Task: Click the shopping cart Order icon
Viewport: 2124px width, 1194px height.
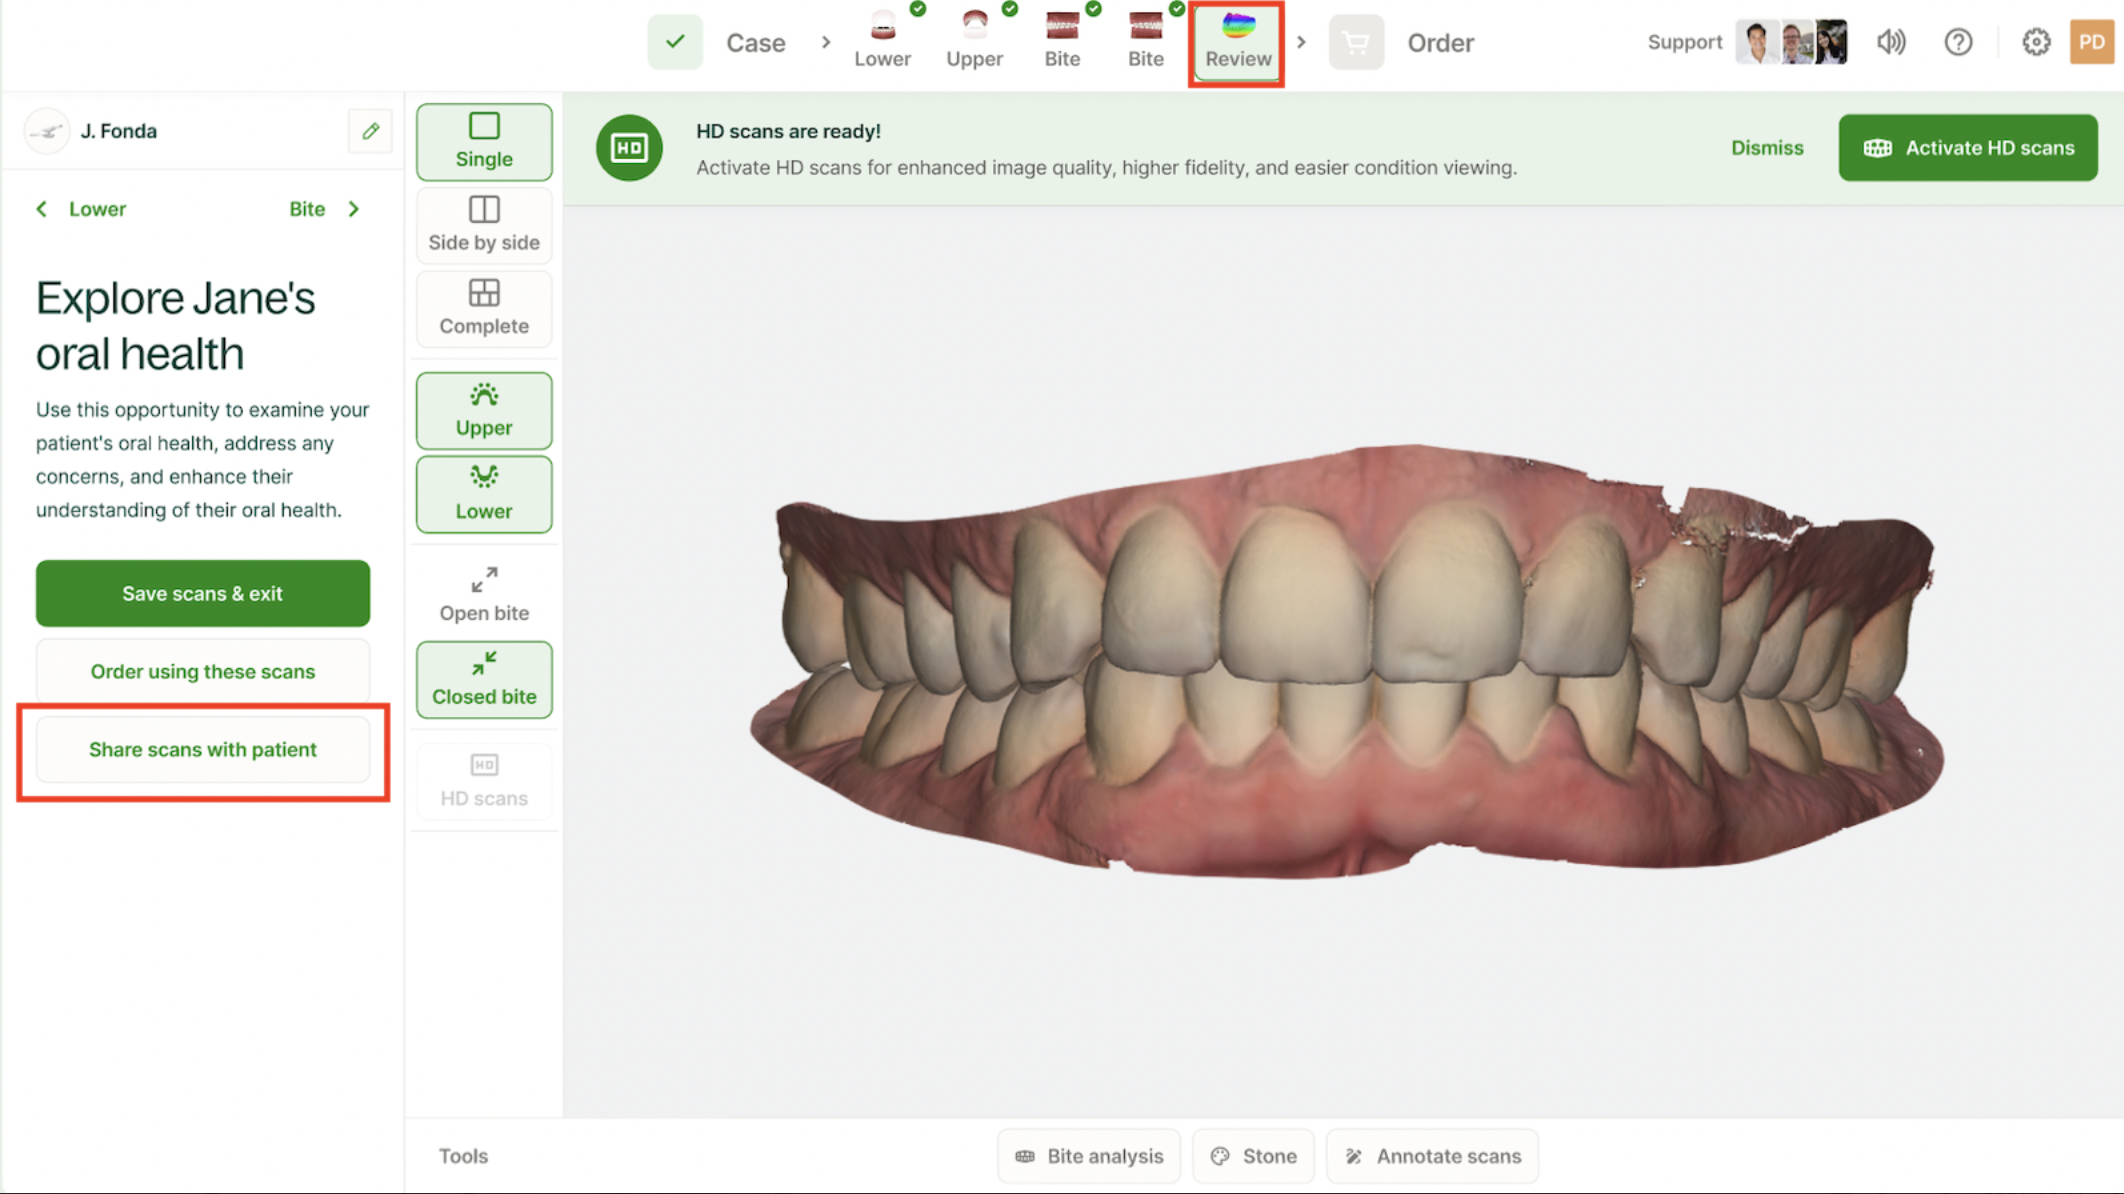Action: [1356, 42]
